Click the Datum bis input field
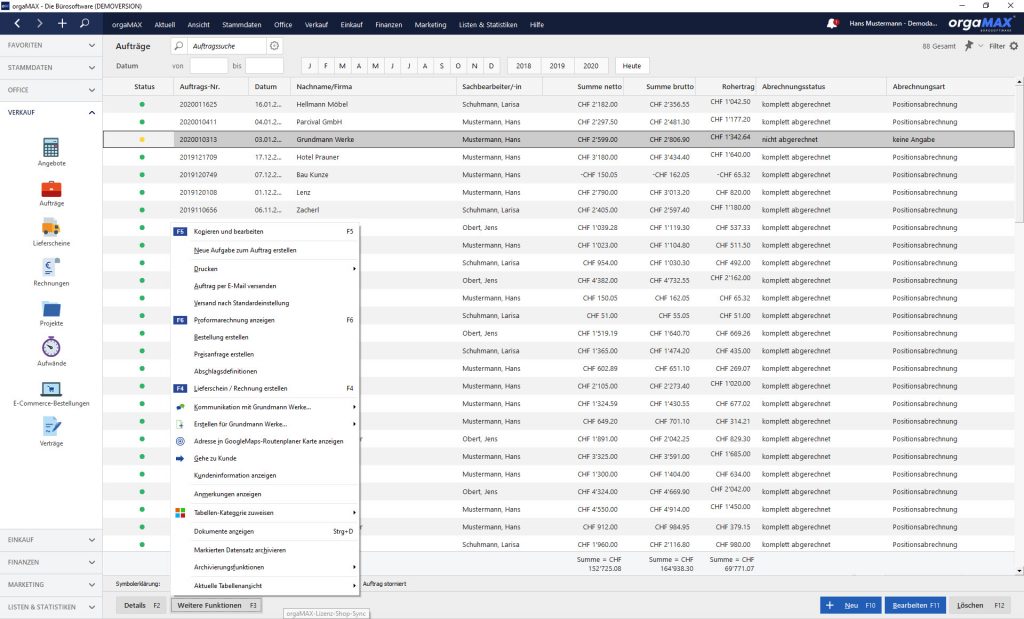The height and width of the screenshot is (619, 1024). click(x=264, y=66)
